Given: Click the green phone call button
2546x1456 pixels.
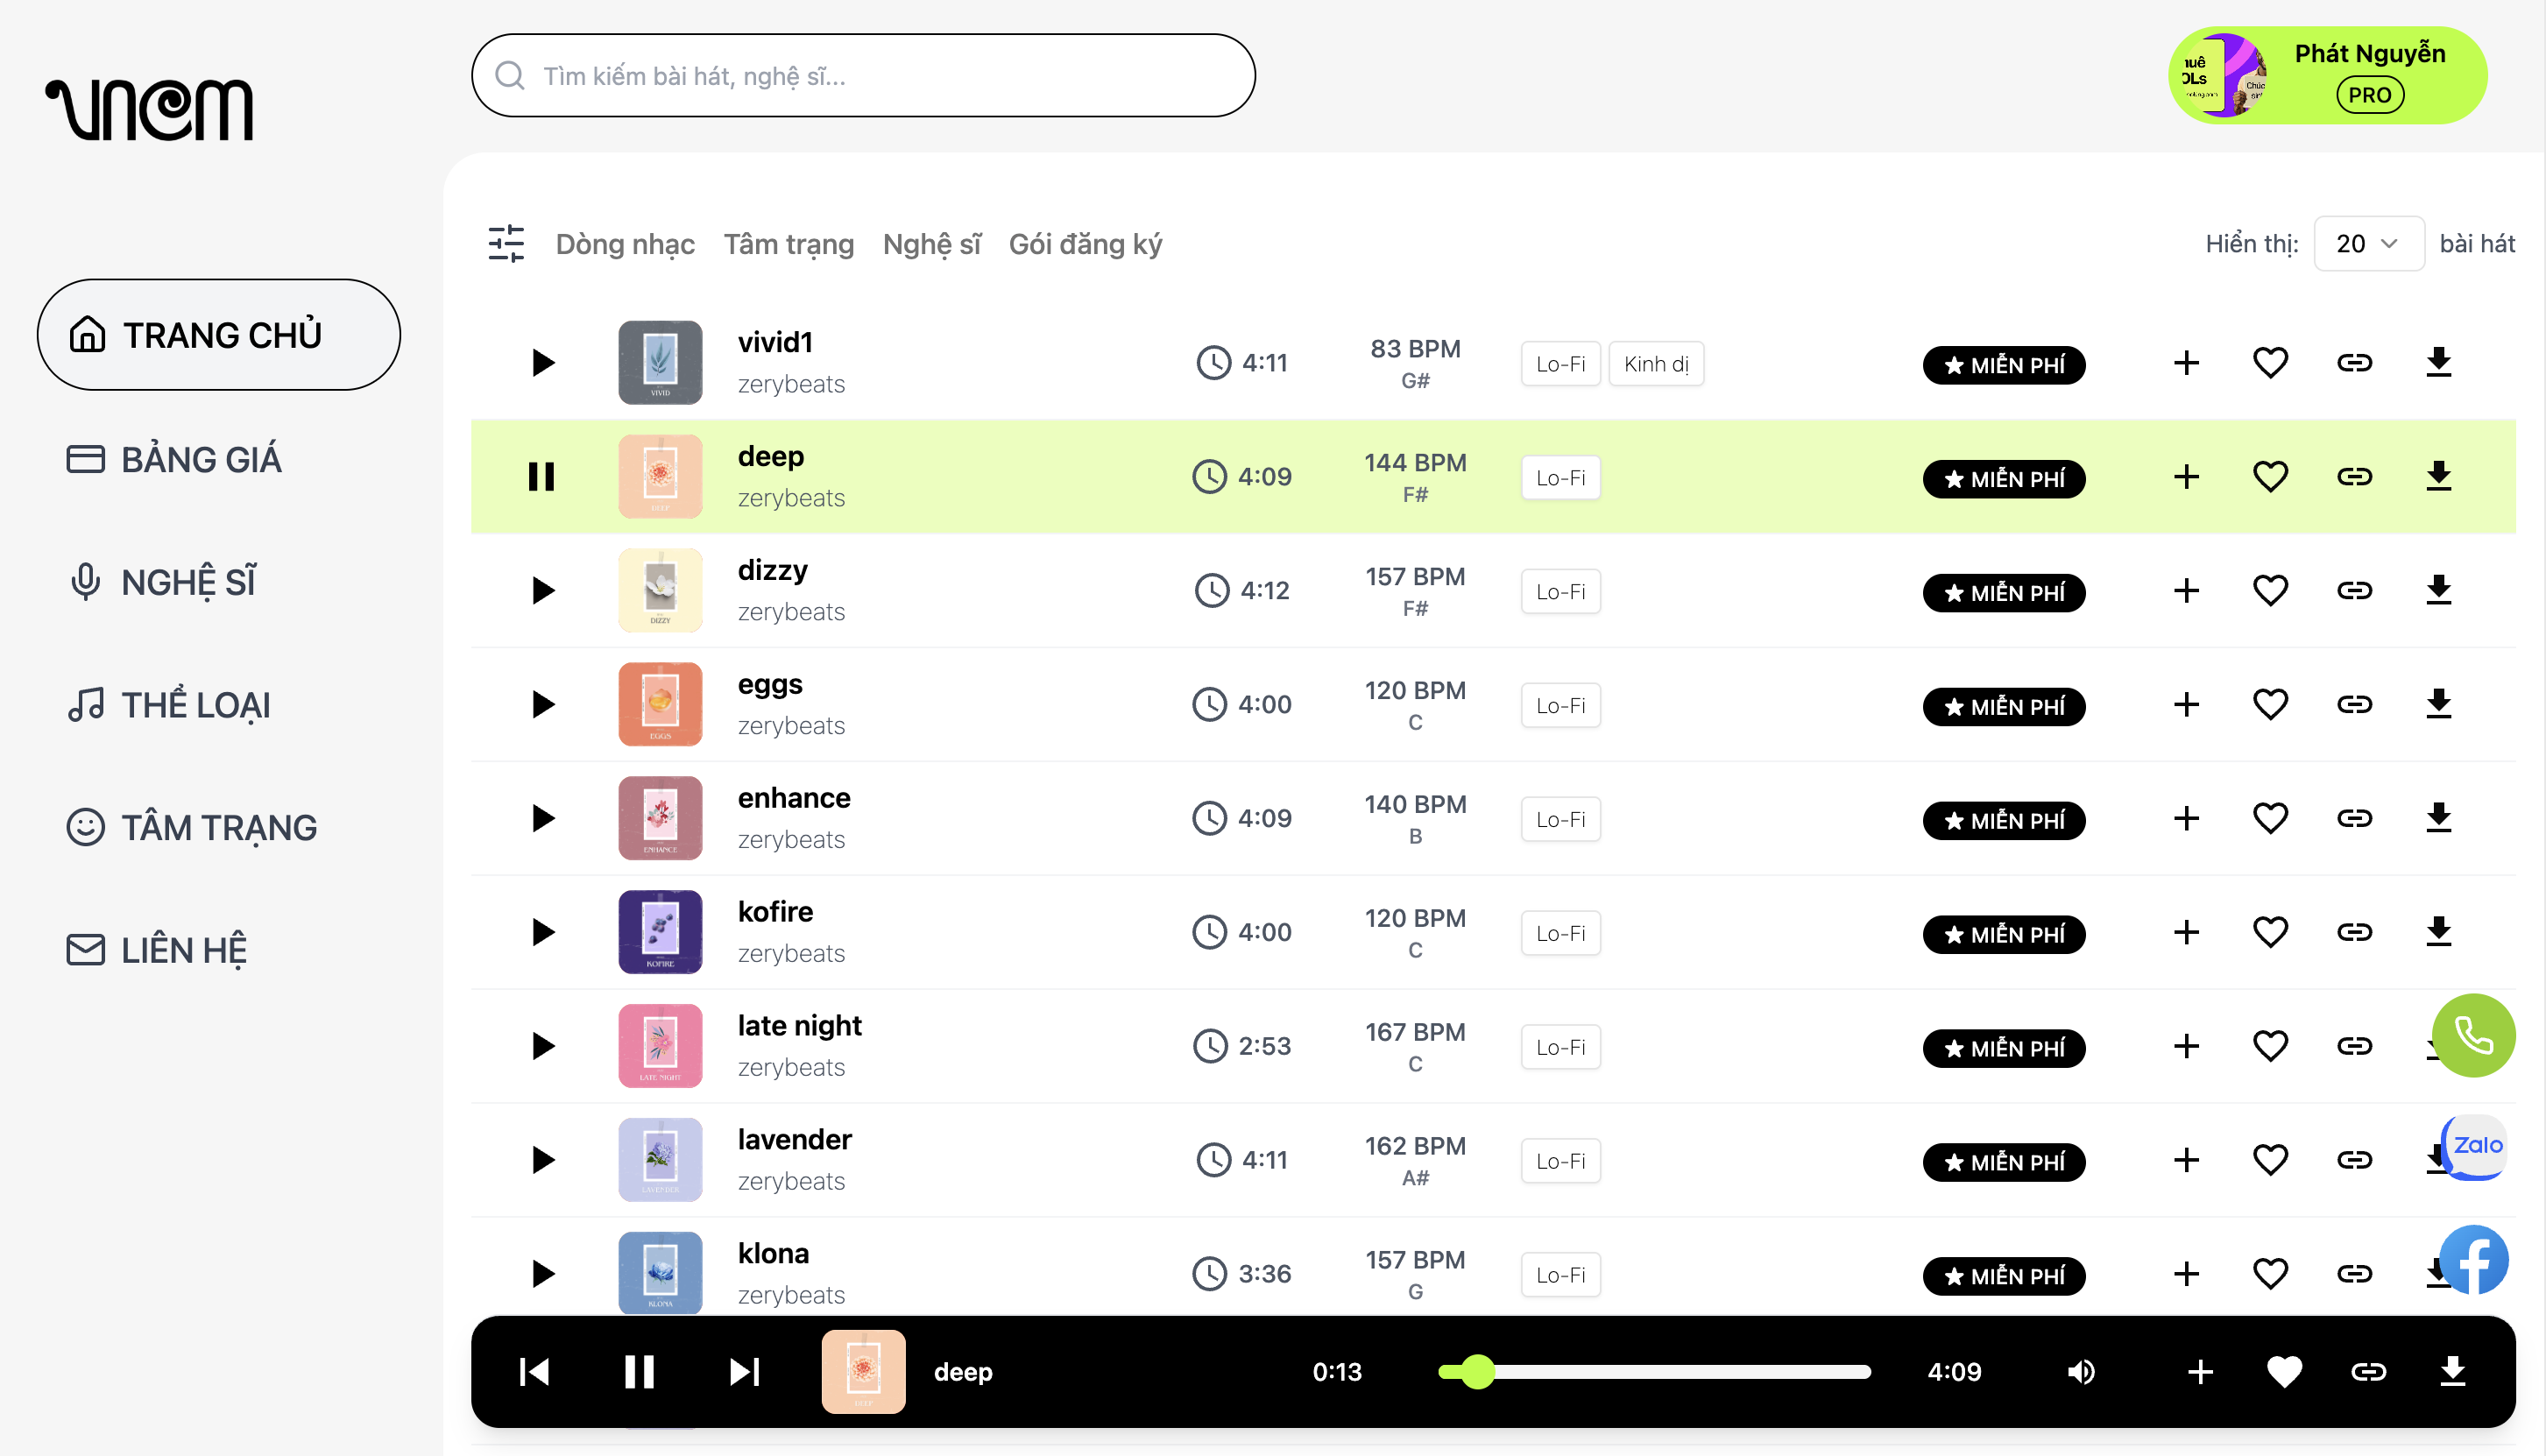Looking at the screenshot, I should (2473, 1035).
